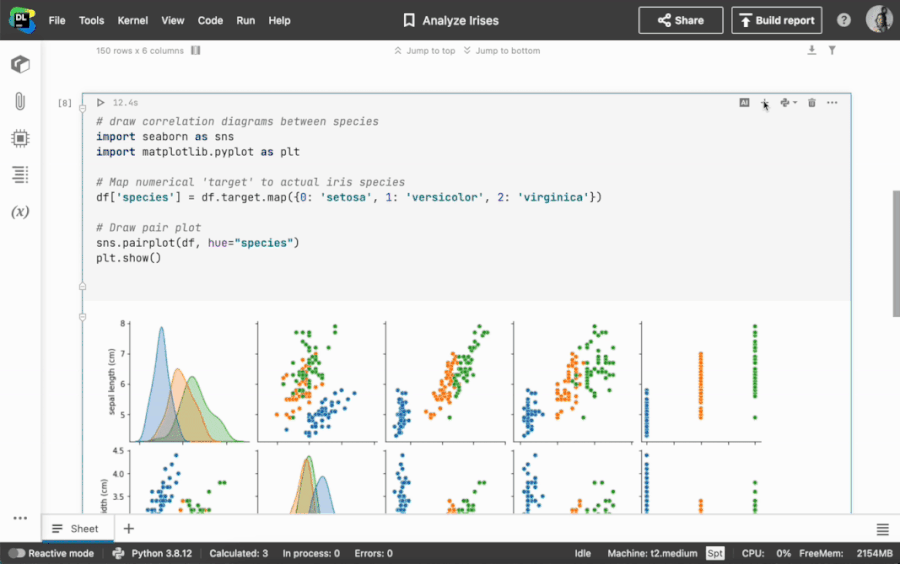The image size is (900, 564).
Task: Click the filter funnel icon
Action: click(x=832, y=50)
